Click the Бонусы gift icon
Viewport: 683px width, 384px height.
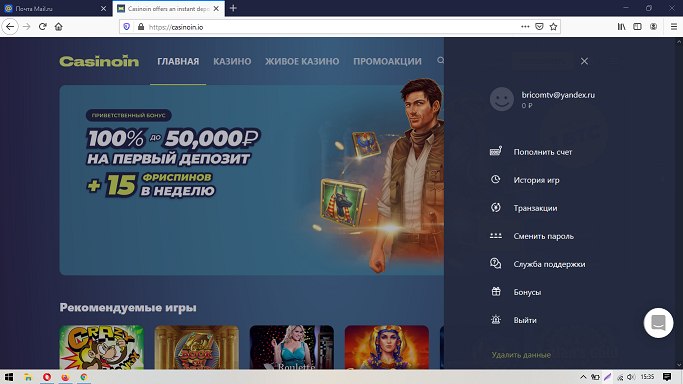(496, 291)
